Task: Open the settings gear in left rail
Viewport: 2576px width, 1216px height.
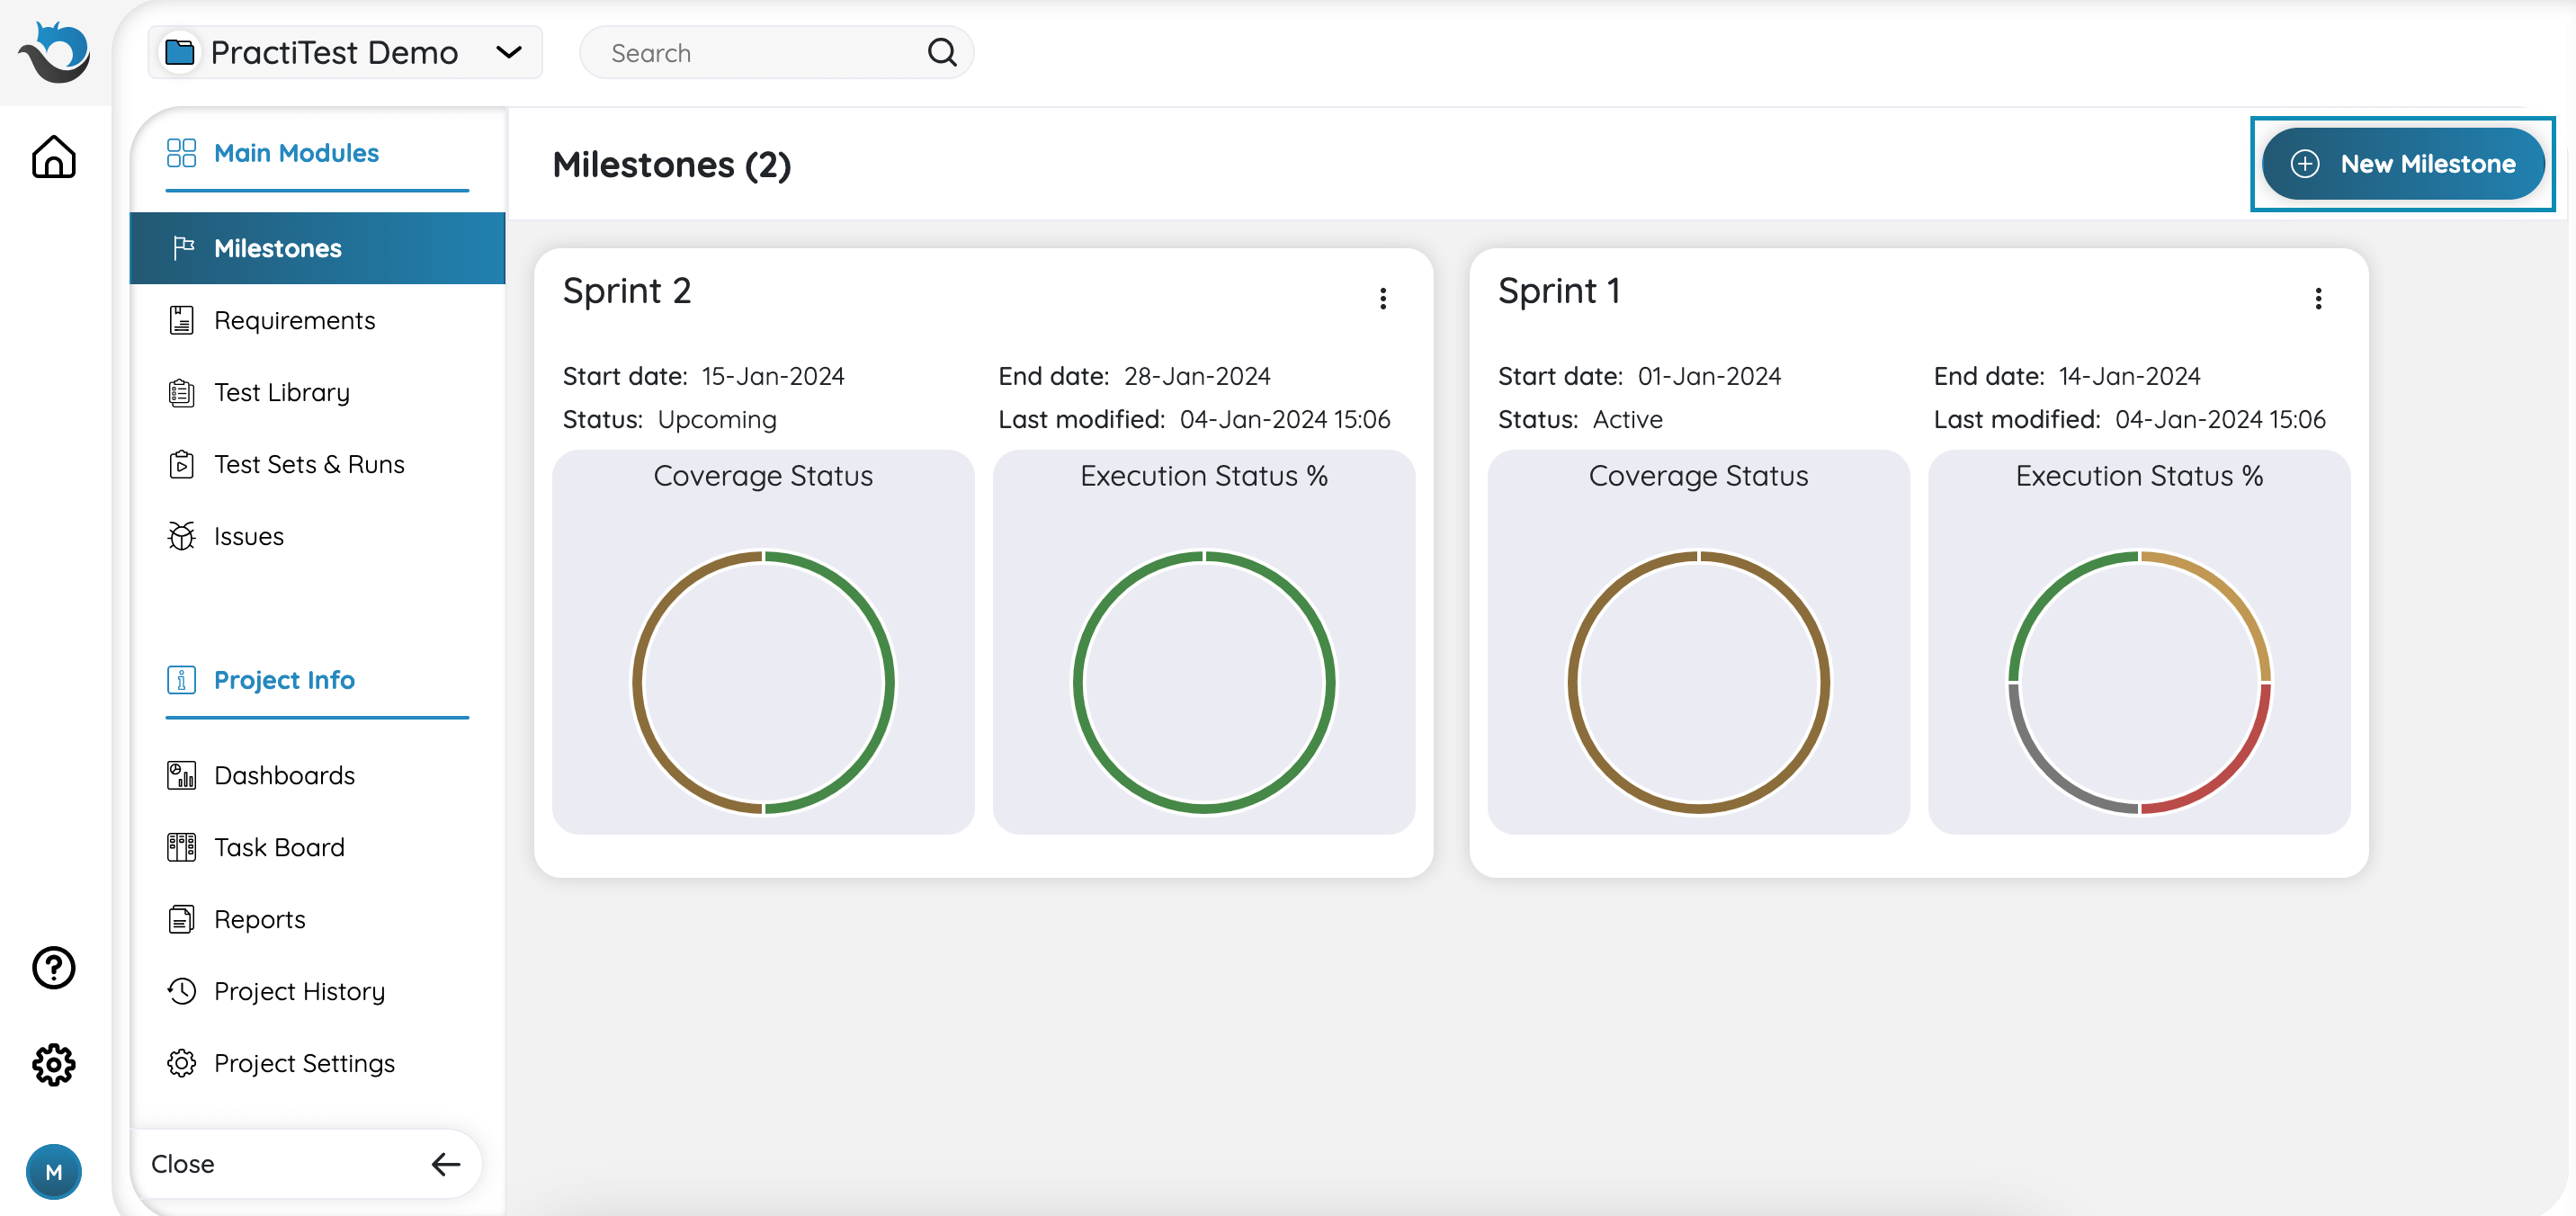Action: 54,1064
